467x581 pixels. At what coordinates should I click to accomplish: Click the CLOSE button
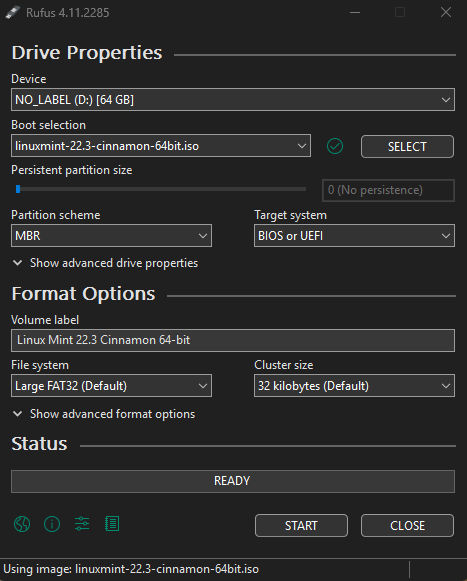click(407, 525)
